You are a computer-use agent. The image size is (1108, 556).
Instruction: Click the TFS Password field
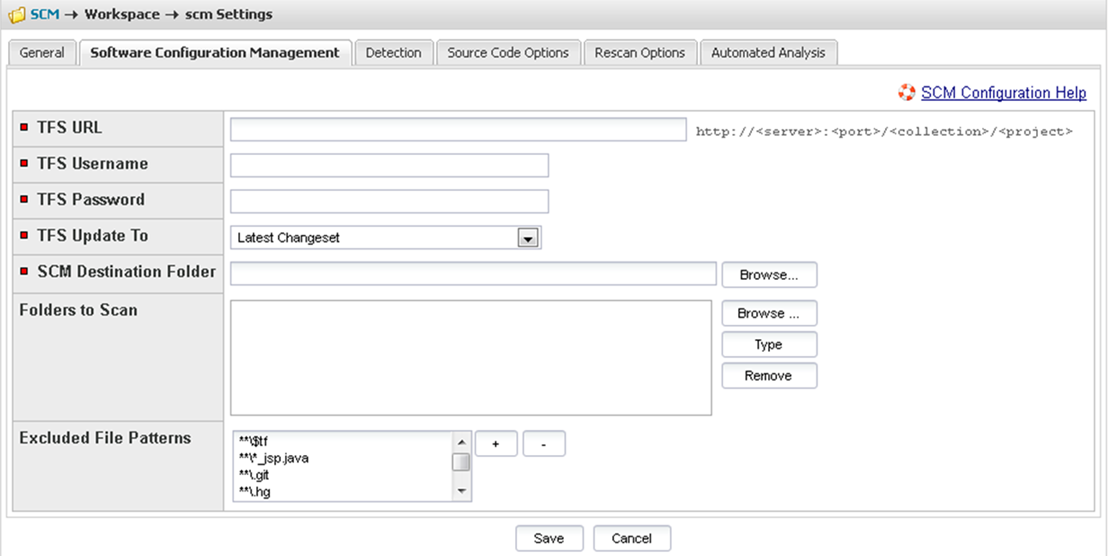(389, 202)
